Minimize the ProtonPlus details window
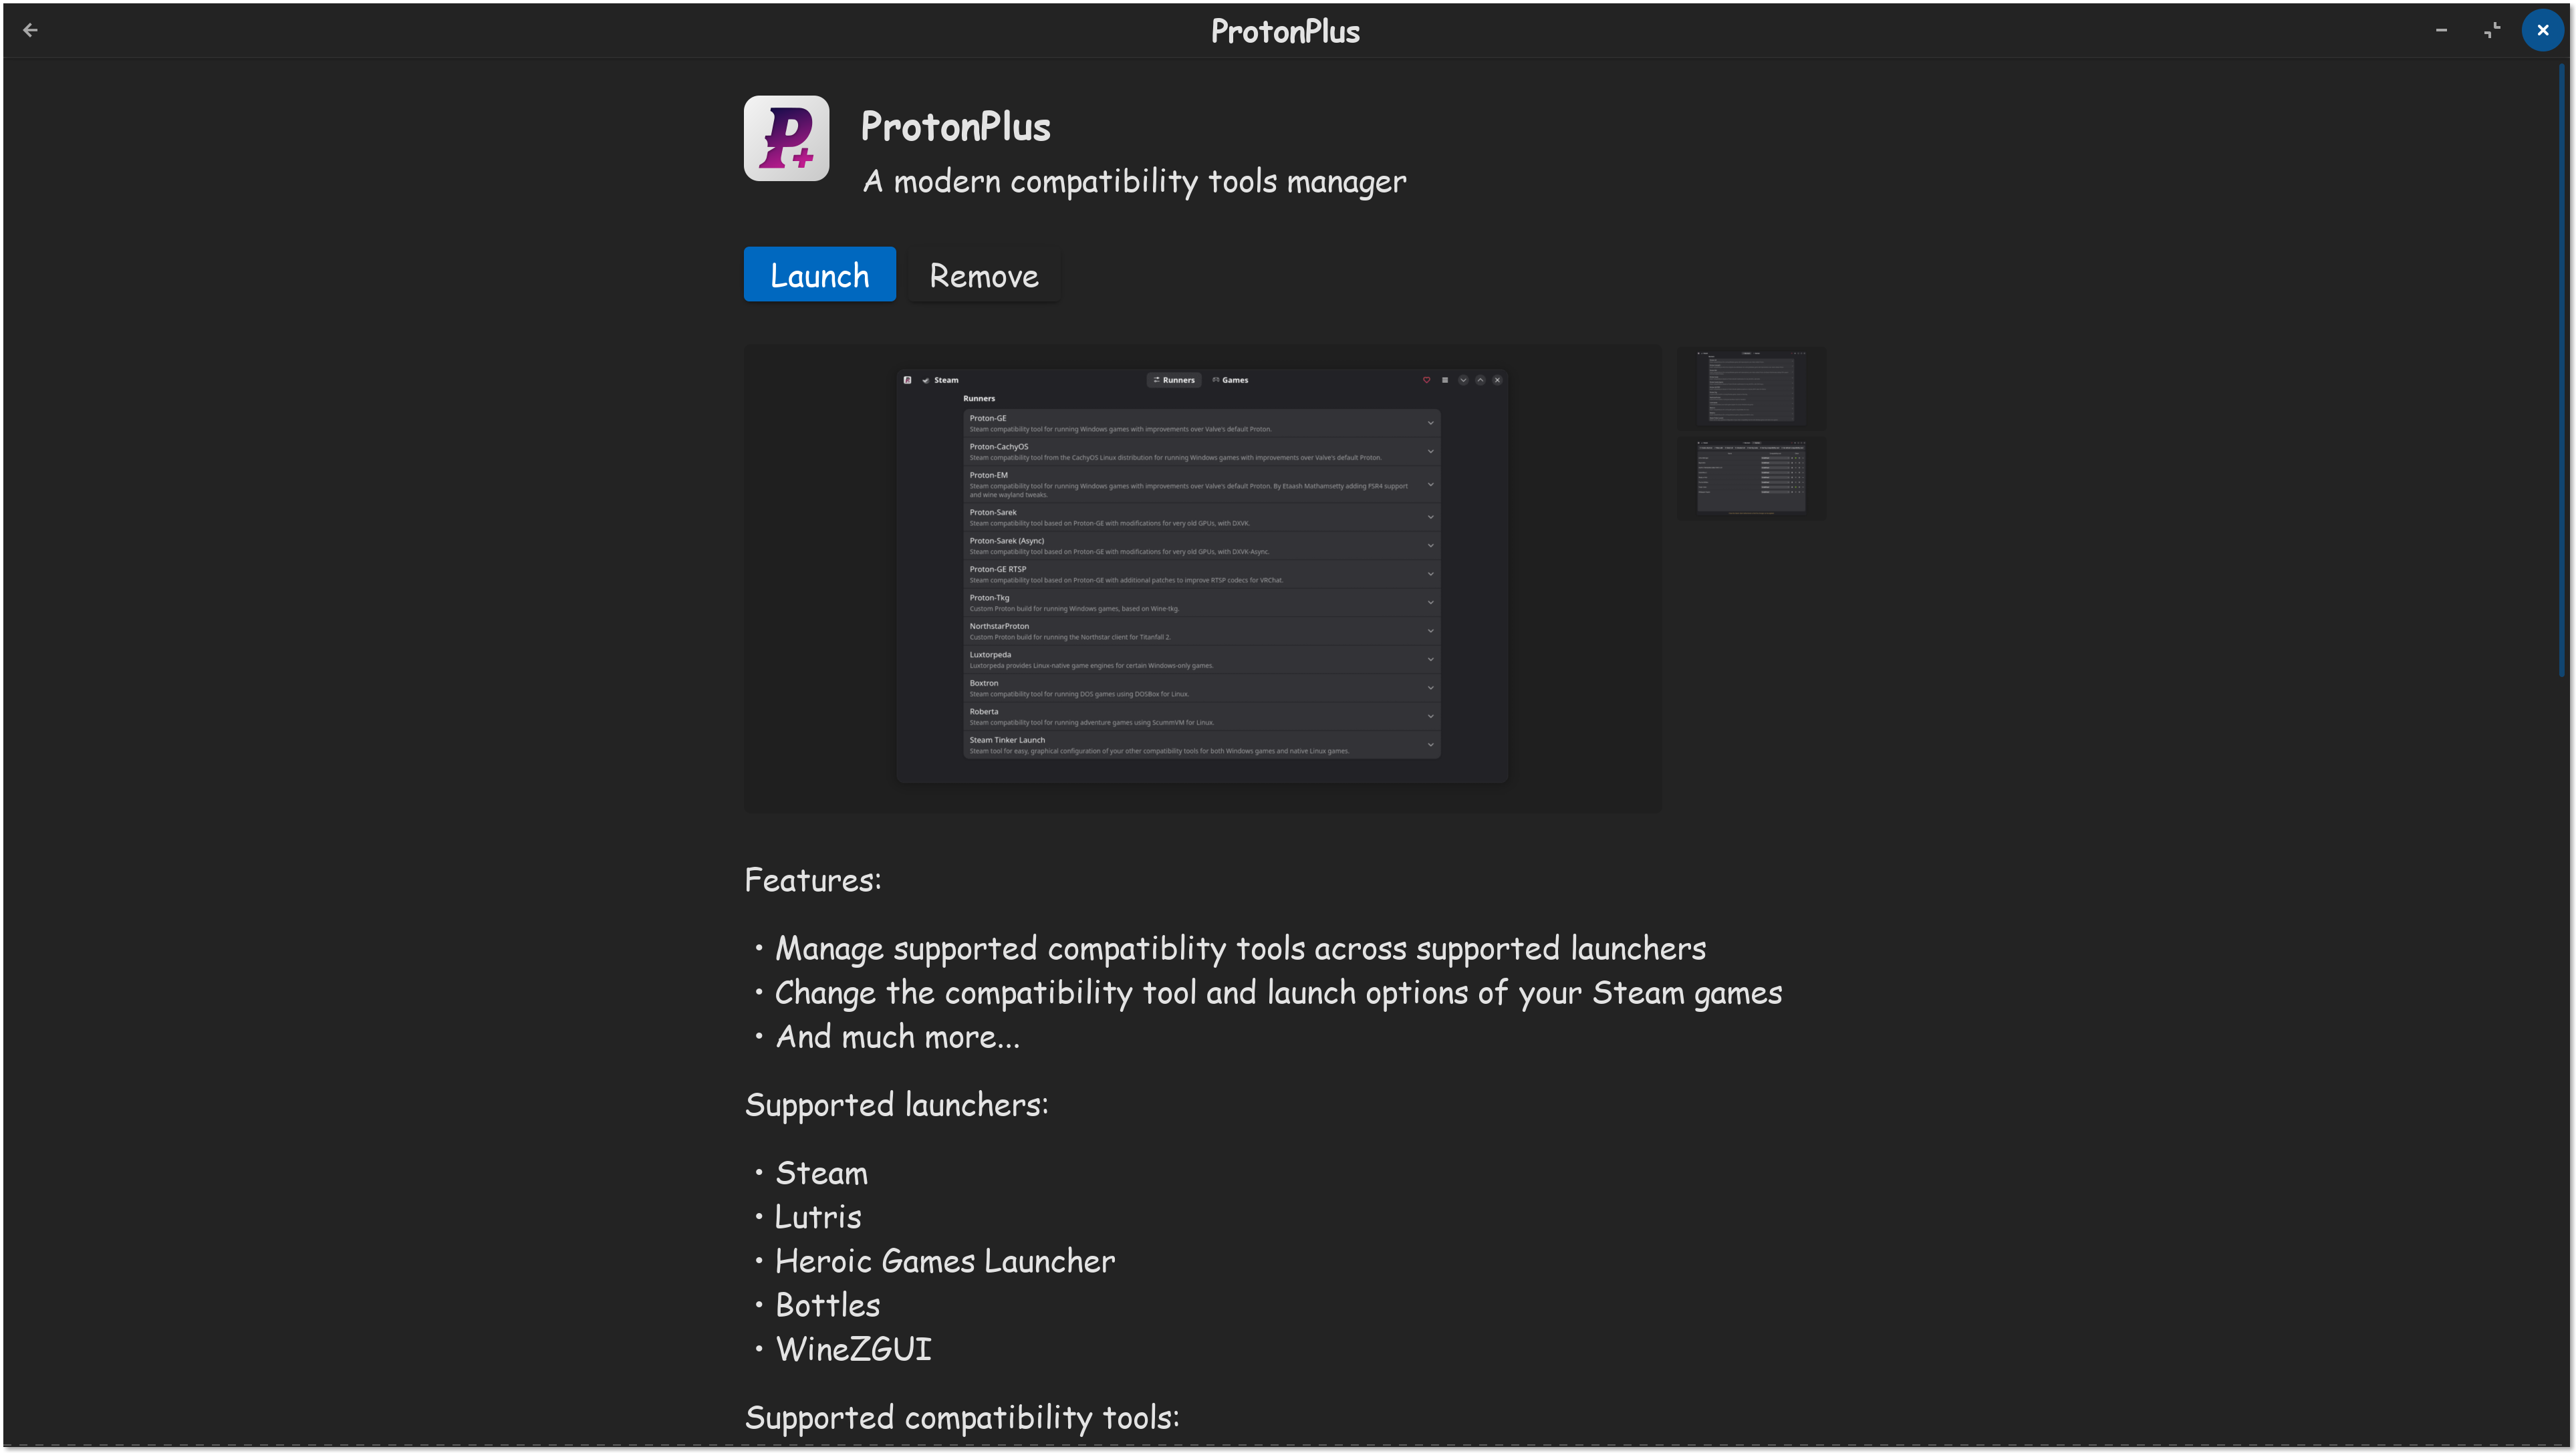This screenshot has width=2576, height=1453. [2441, 30]
